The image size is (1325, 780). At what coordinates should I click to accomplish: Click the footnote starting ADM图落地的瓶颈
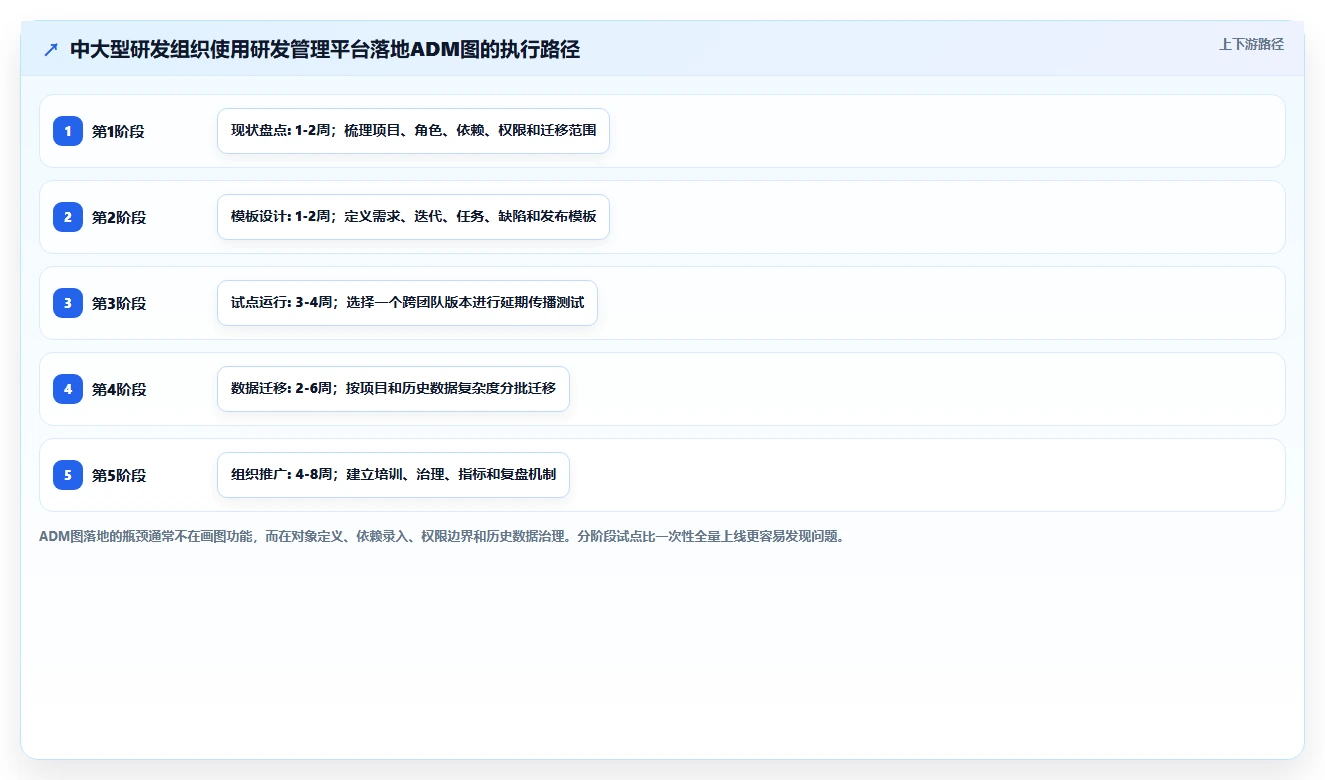[443, 536]
